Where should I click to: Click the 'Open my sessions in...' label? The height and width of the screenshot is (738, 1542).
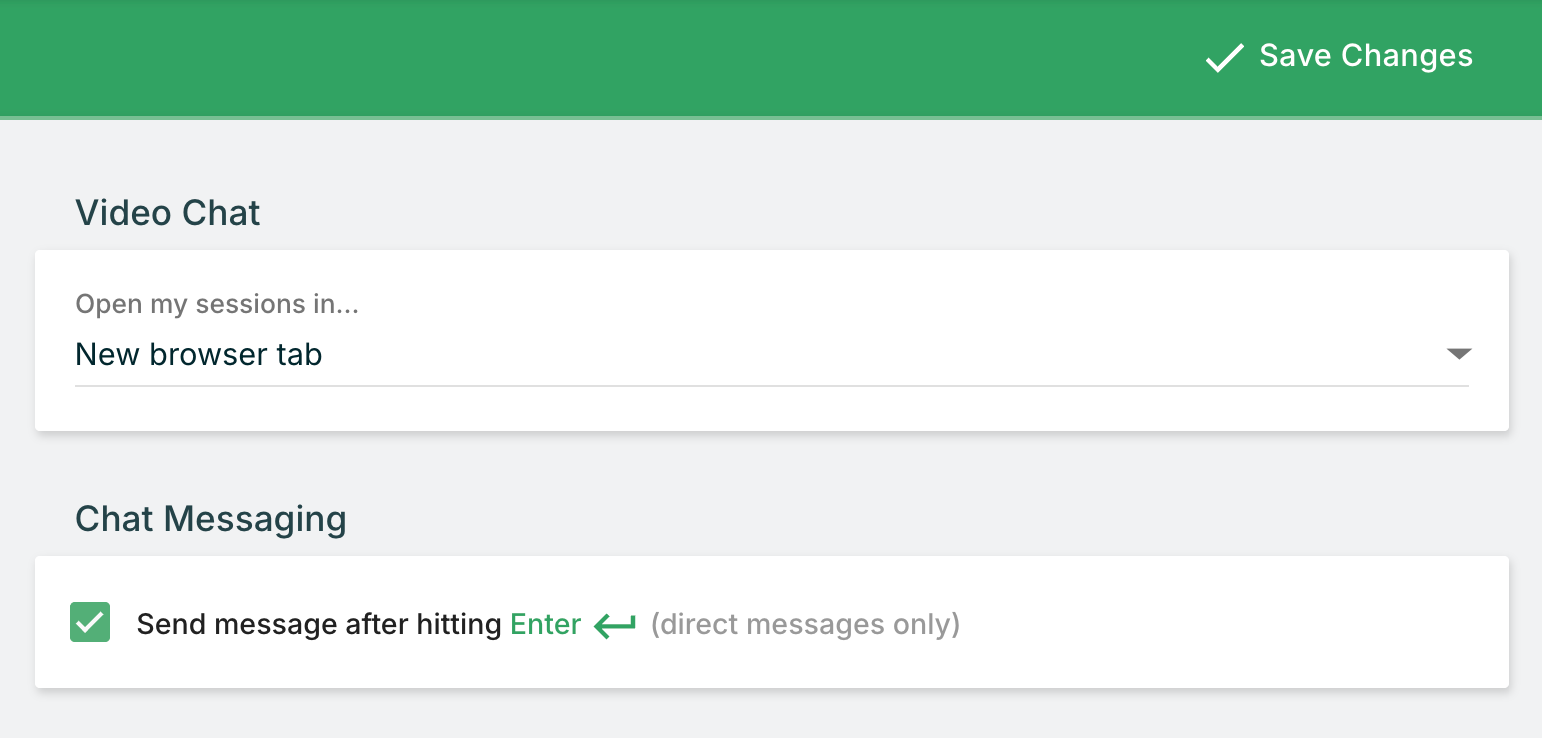[217, 304]
